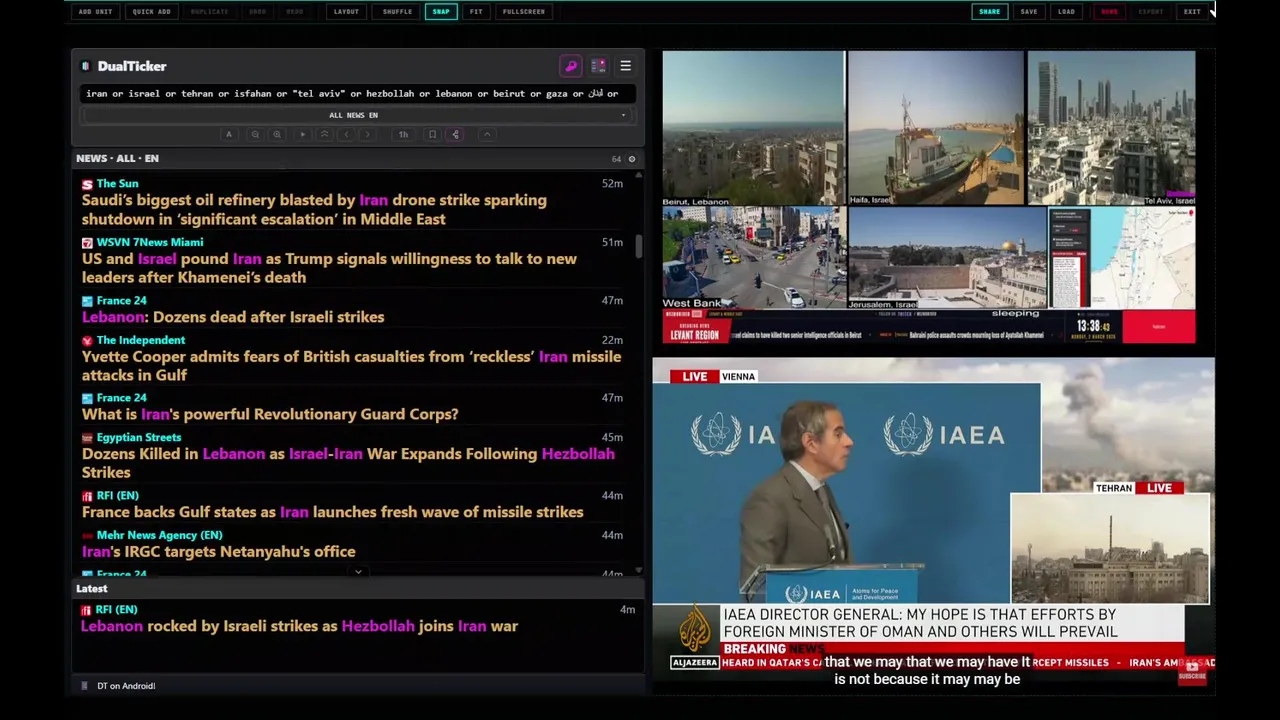Click the SHUFFLE button
The image size is (1280, 720).
click(397, 11)
